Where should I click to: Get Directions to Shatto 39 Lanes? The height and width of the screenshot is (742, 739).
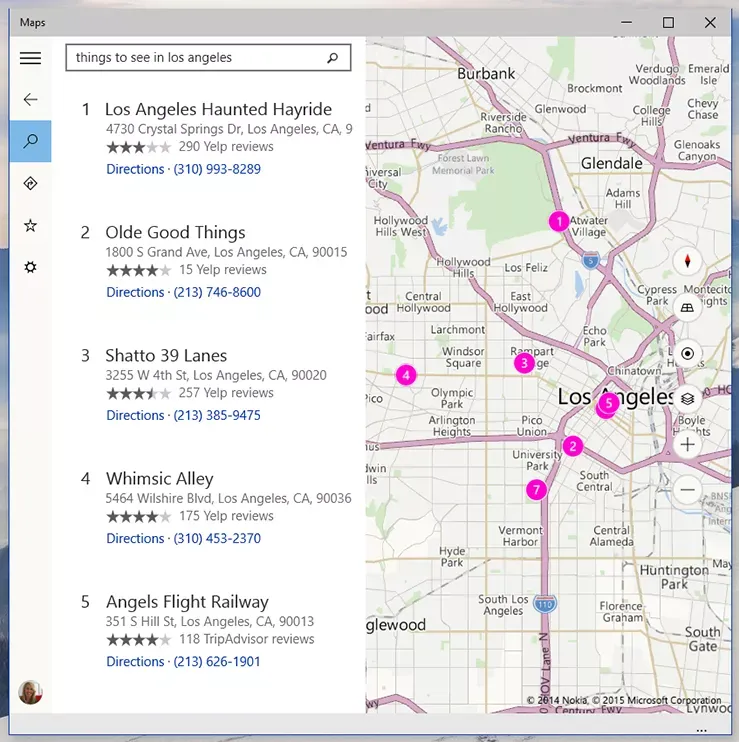coord(135,415)
